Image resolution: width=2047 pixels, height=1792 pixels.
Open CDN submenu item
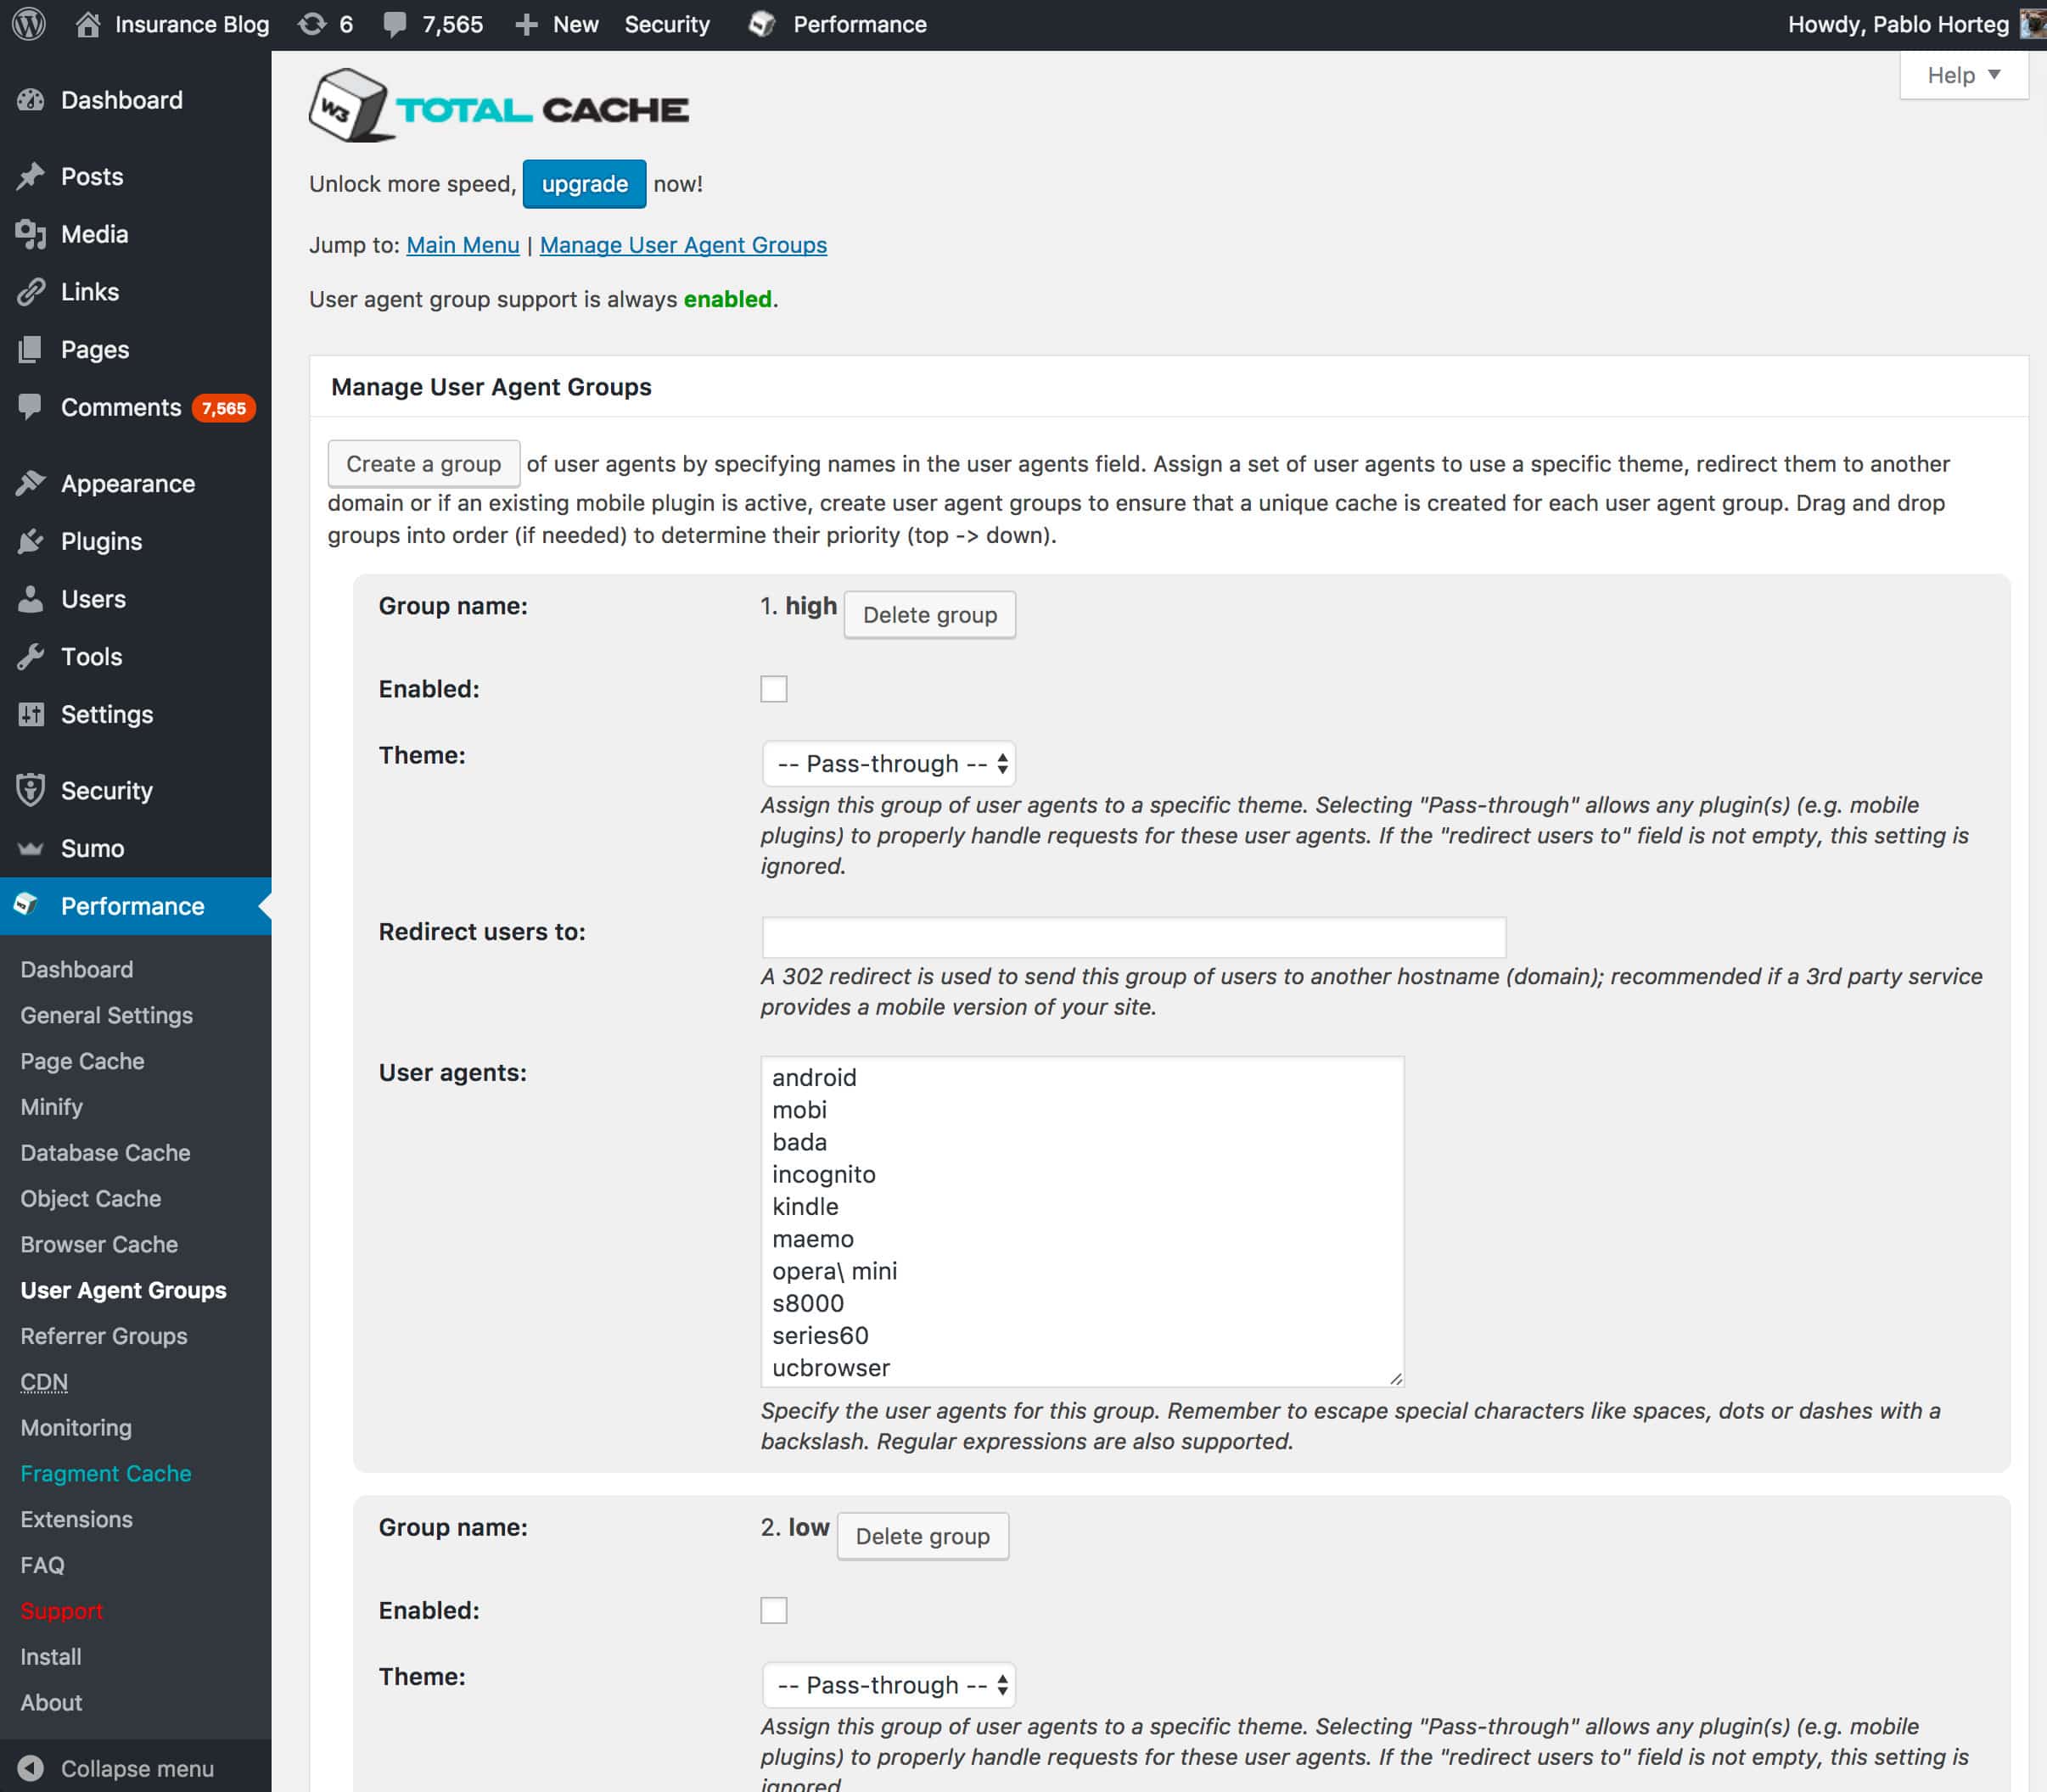coord(44,1382)
